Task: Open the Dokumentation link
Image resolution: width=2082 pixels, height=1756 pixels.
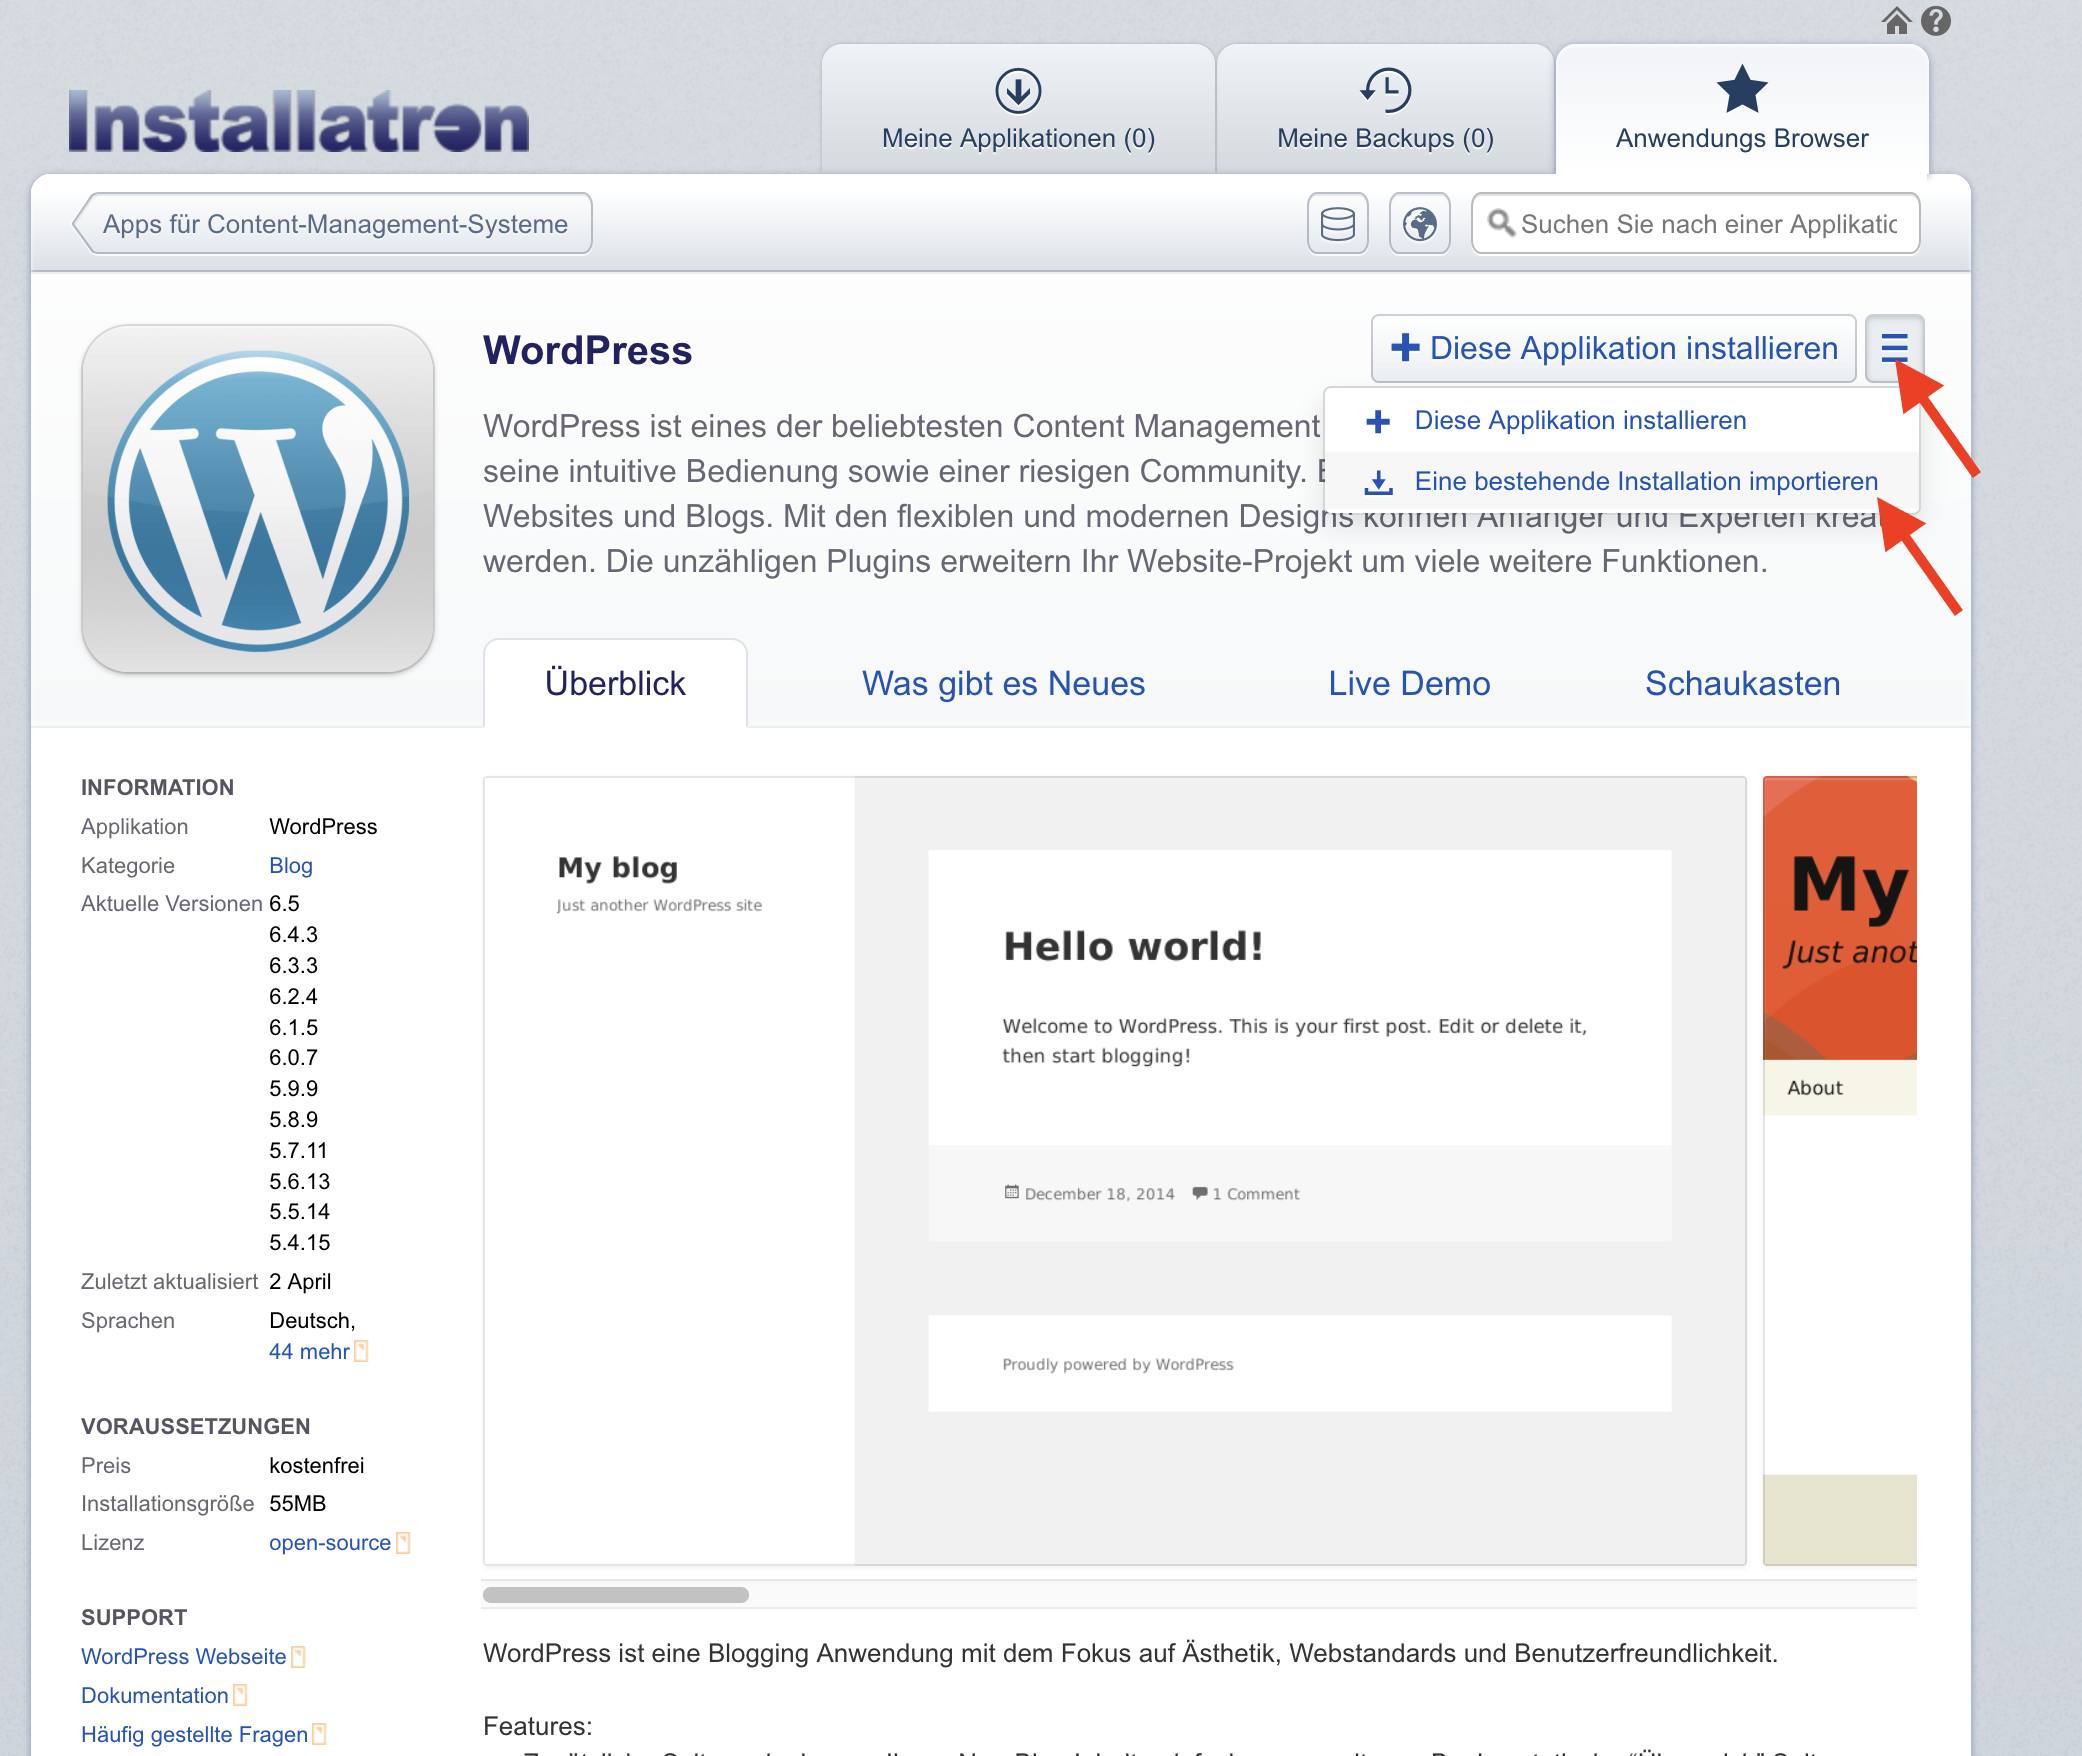Action: pyautogui.click(x=154, y=1696)
